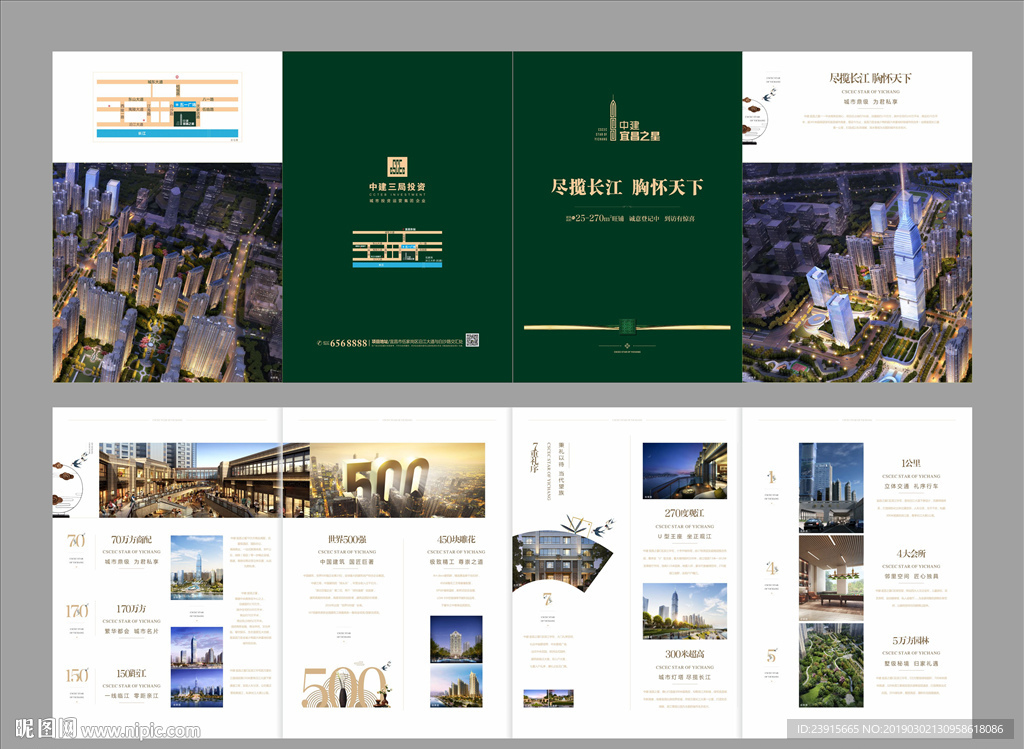The image size is (1024, 749).
Task: Open the night aerial photo of residential towers
Action: point(167,272)
